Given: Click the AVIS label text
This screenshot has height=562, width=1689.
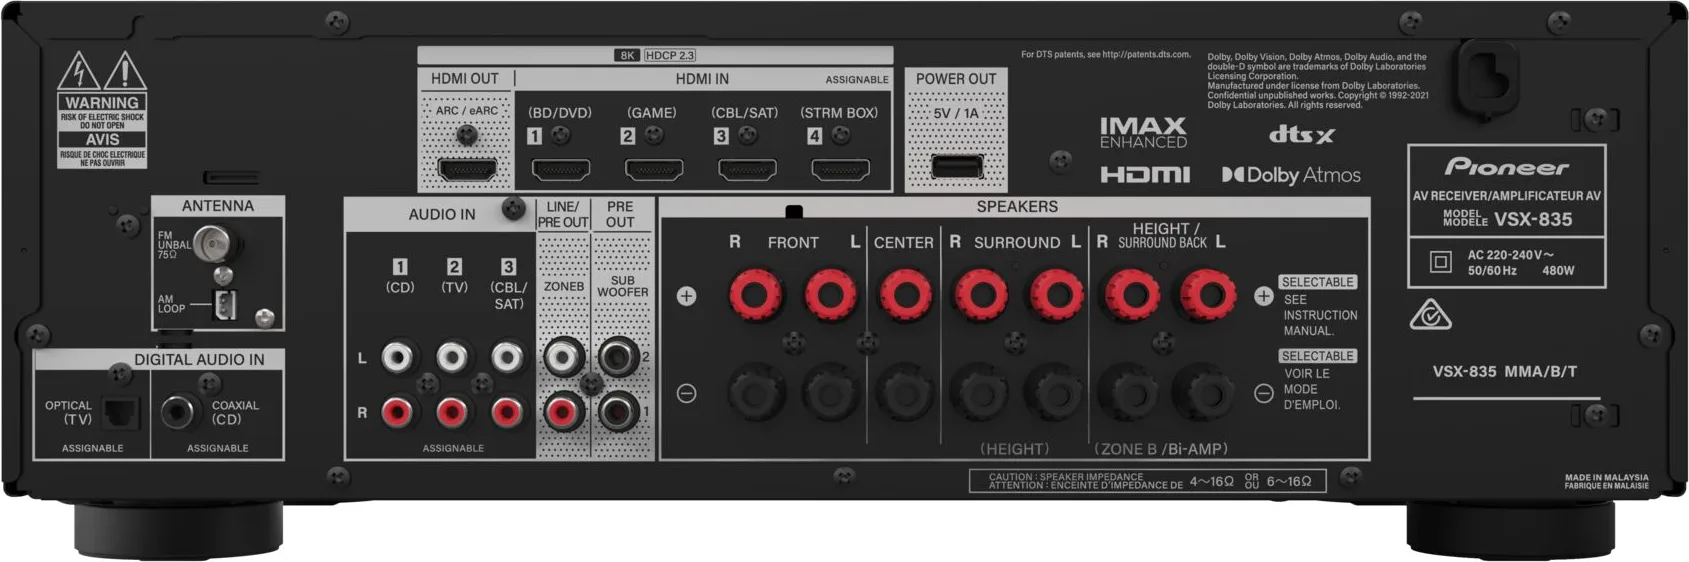Looking at the screenshot, I should click(102, 140).
